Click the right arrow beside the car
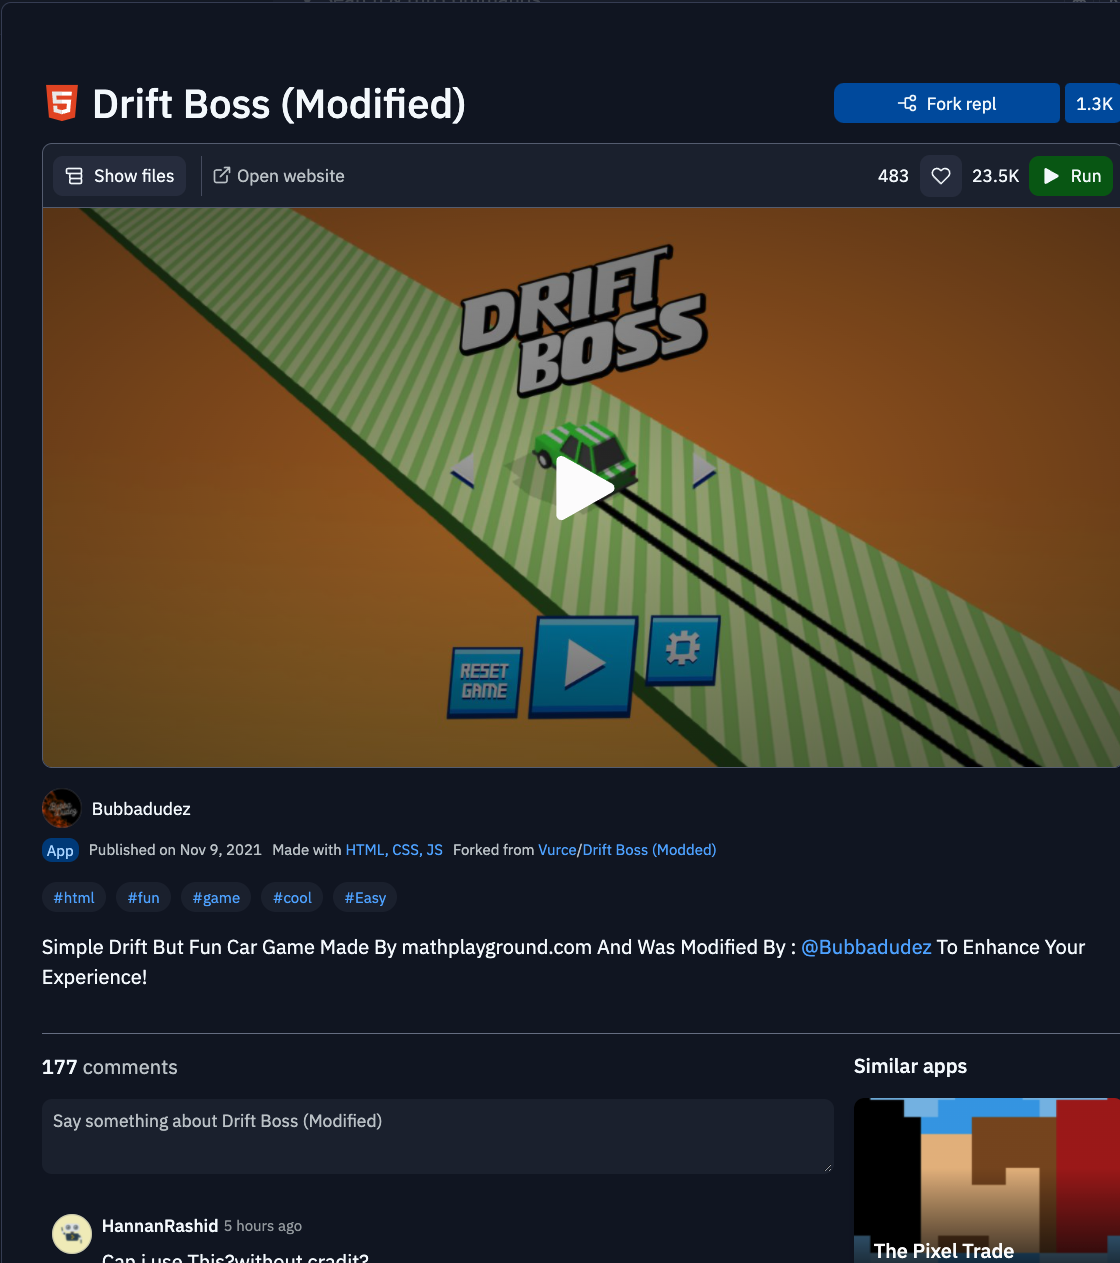Screen dimensions: 1120x1263 704,470
